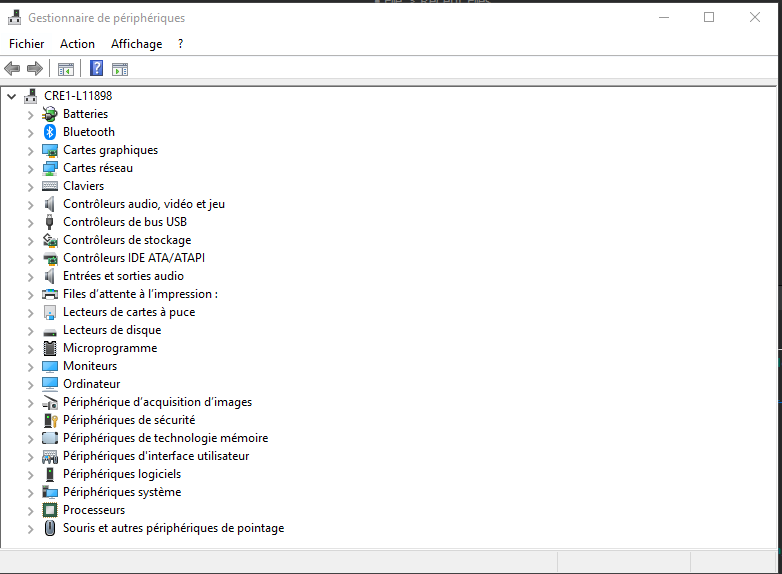Click the Processeurs chip icon

point(50,510)
